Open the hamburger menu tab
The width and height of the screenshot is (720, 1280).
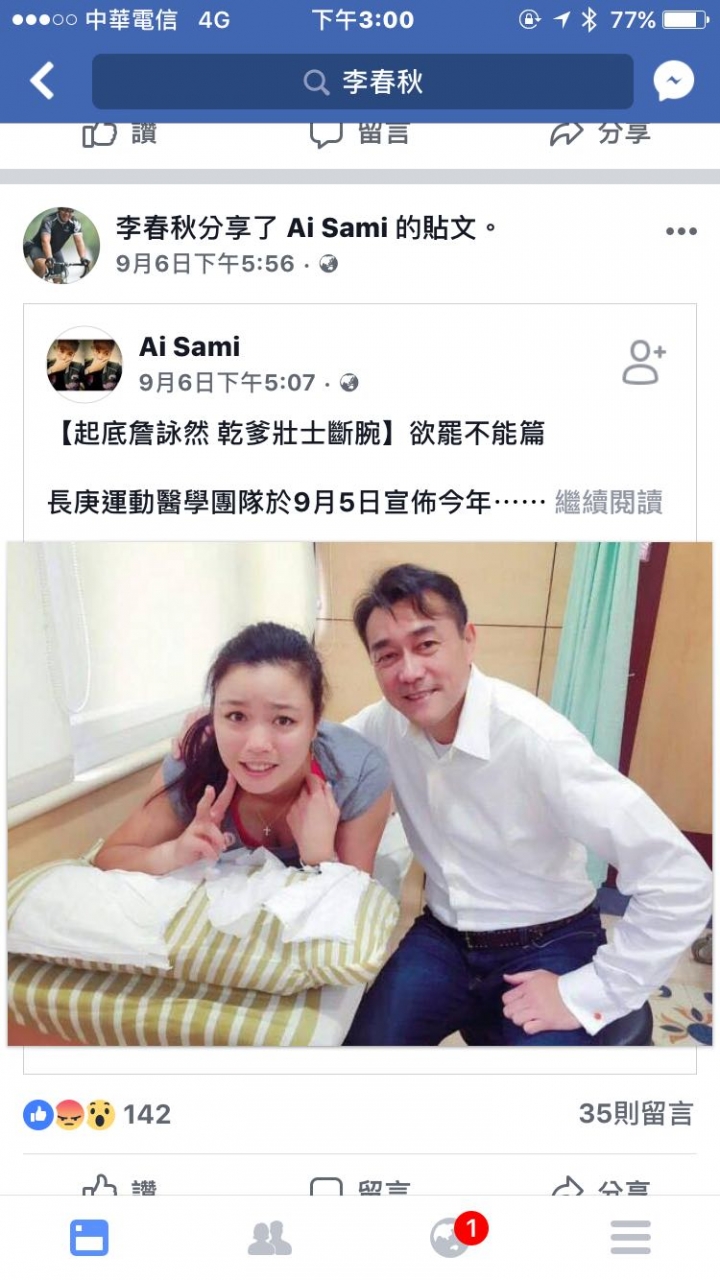[x=631, y=1238]
